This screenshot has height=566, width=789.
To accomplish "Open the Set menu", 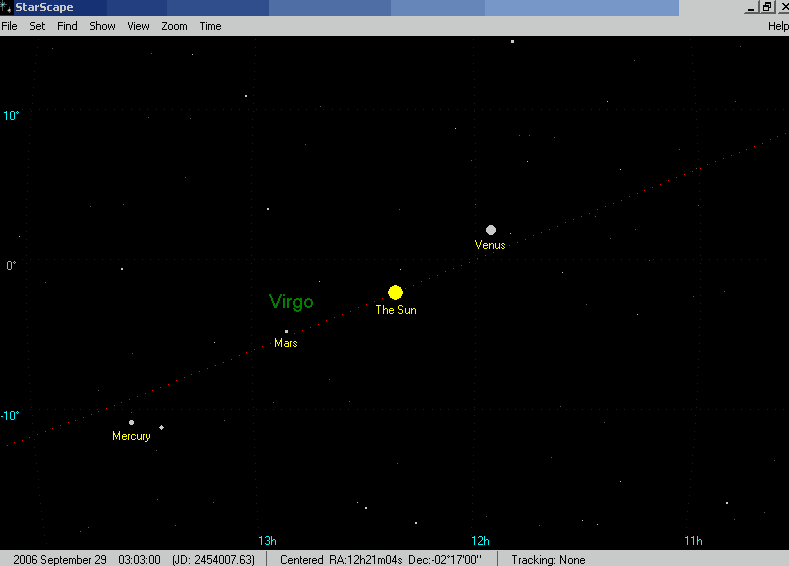I will point(37,26).
